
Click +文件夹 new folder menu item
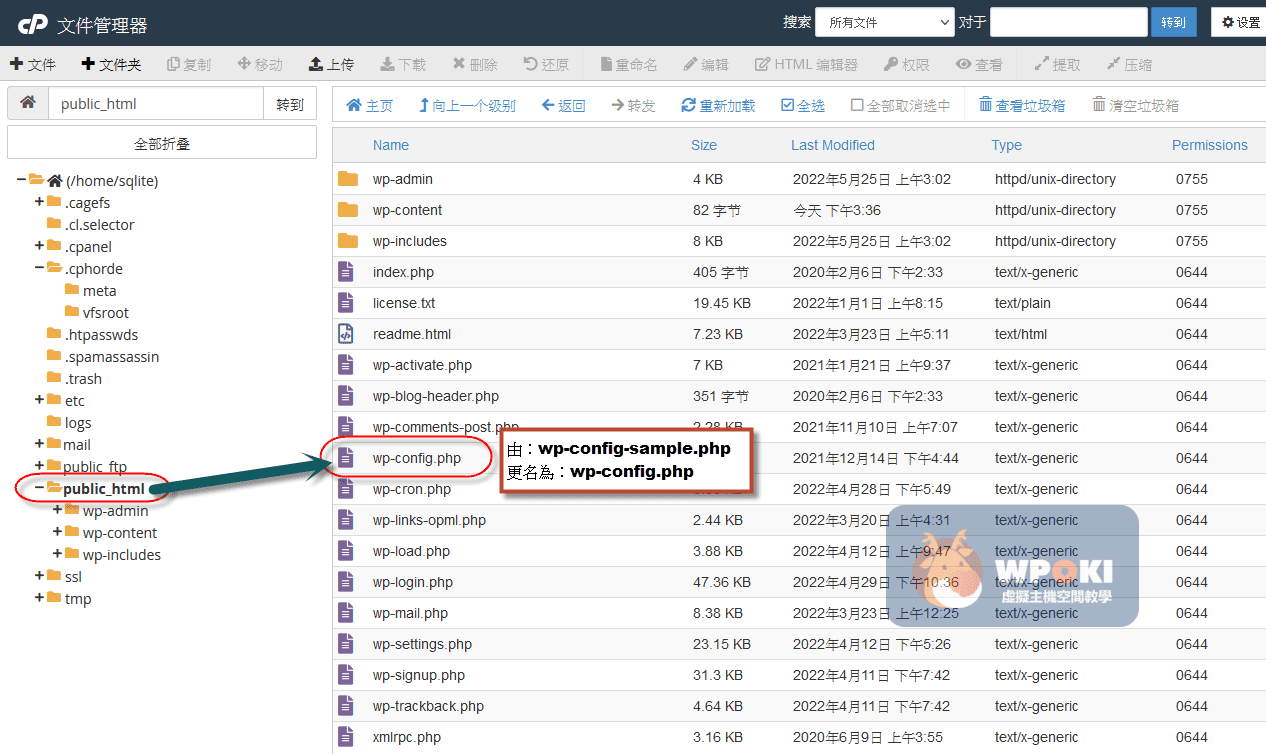[x=111, y=64]
